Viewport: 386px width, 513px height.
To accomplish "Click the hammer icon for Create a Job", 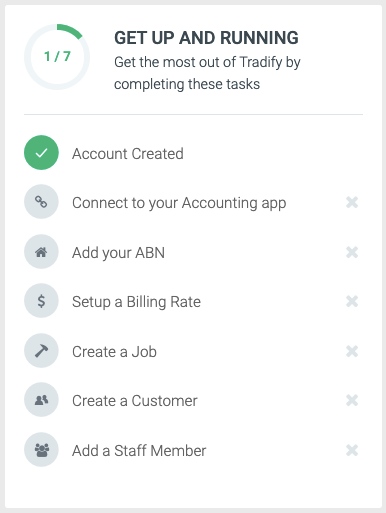I will [x=41, y=351].
